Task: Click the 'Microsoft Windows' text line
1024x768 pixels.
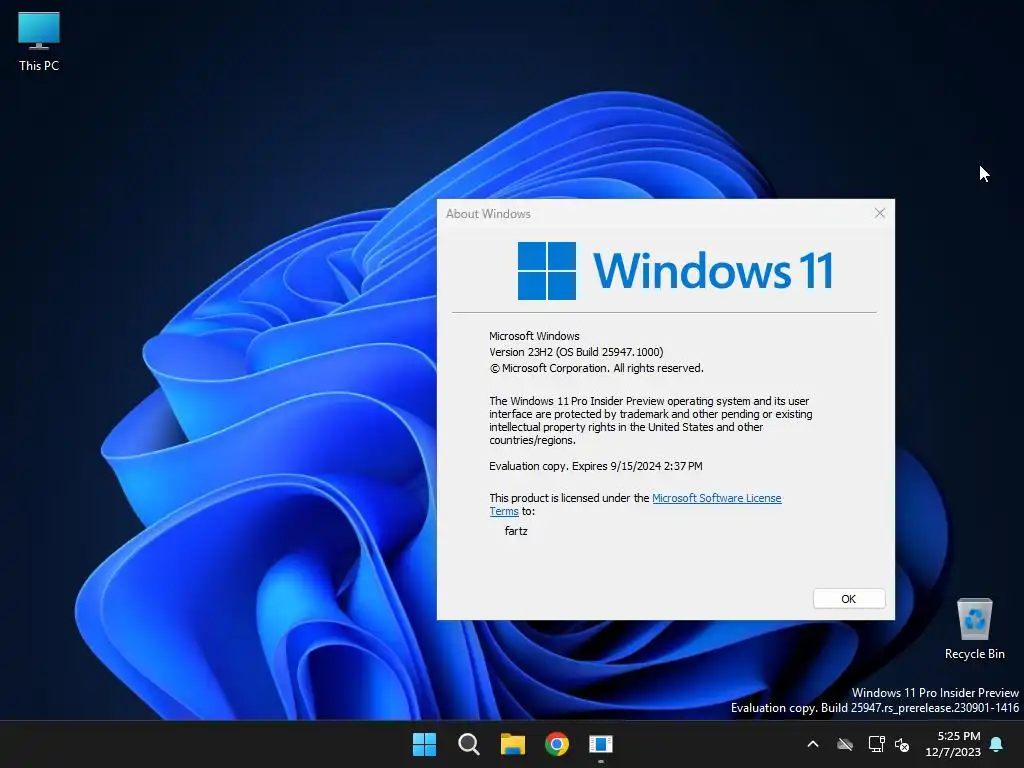Action: pyautogui.click(x=534, y=336)
